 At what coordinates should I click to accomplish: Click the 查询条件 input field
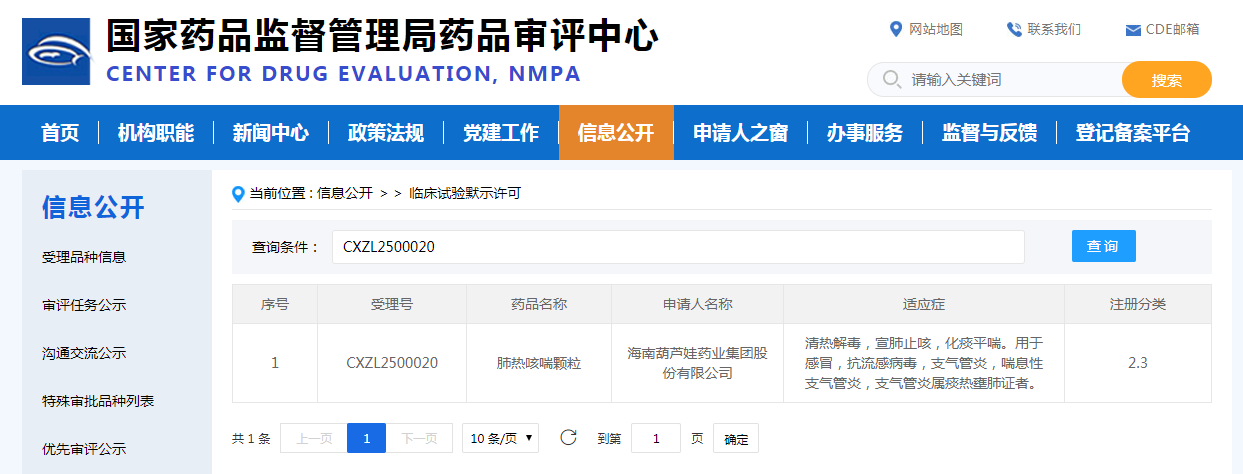pos(677,247)
